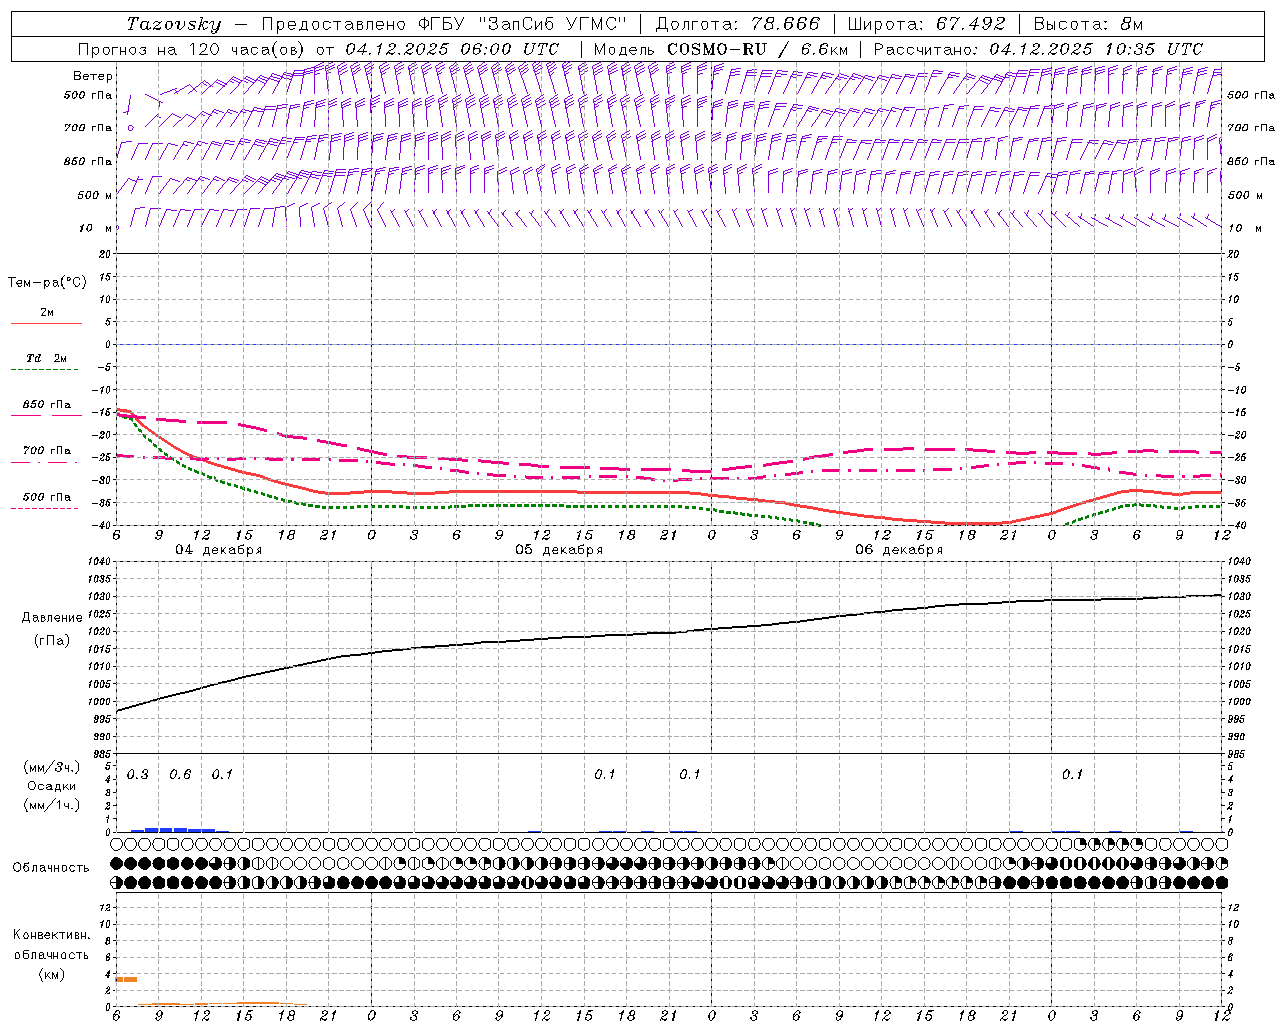The height and width of the screenshot is (1024, 1280).
Task: Select the (мм/3ч.) precipitation unit label
Action: [x=51, y=767]
